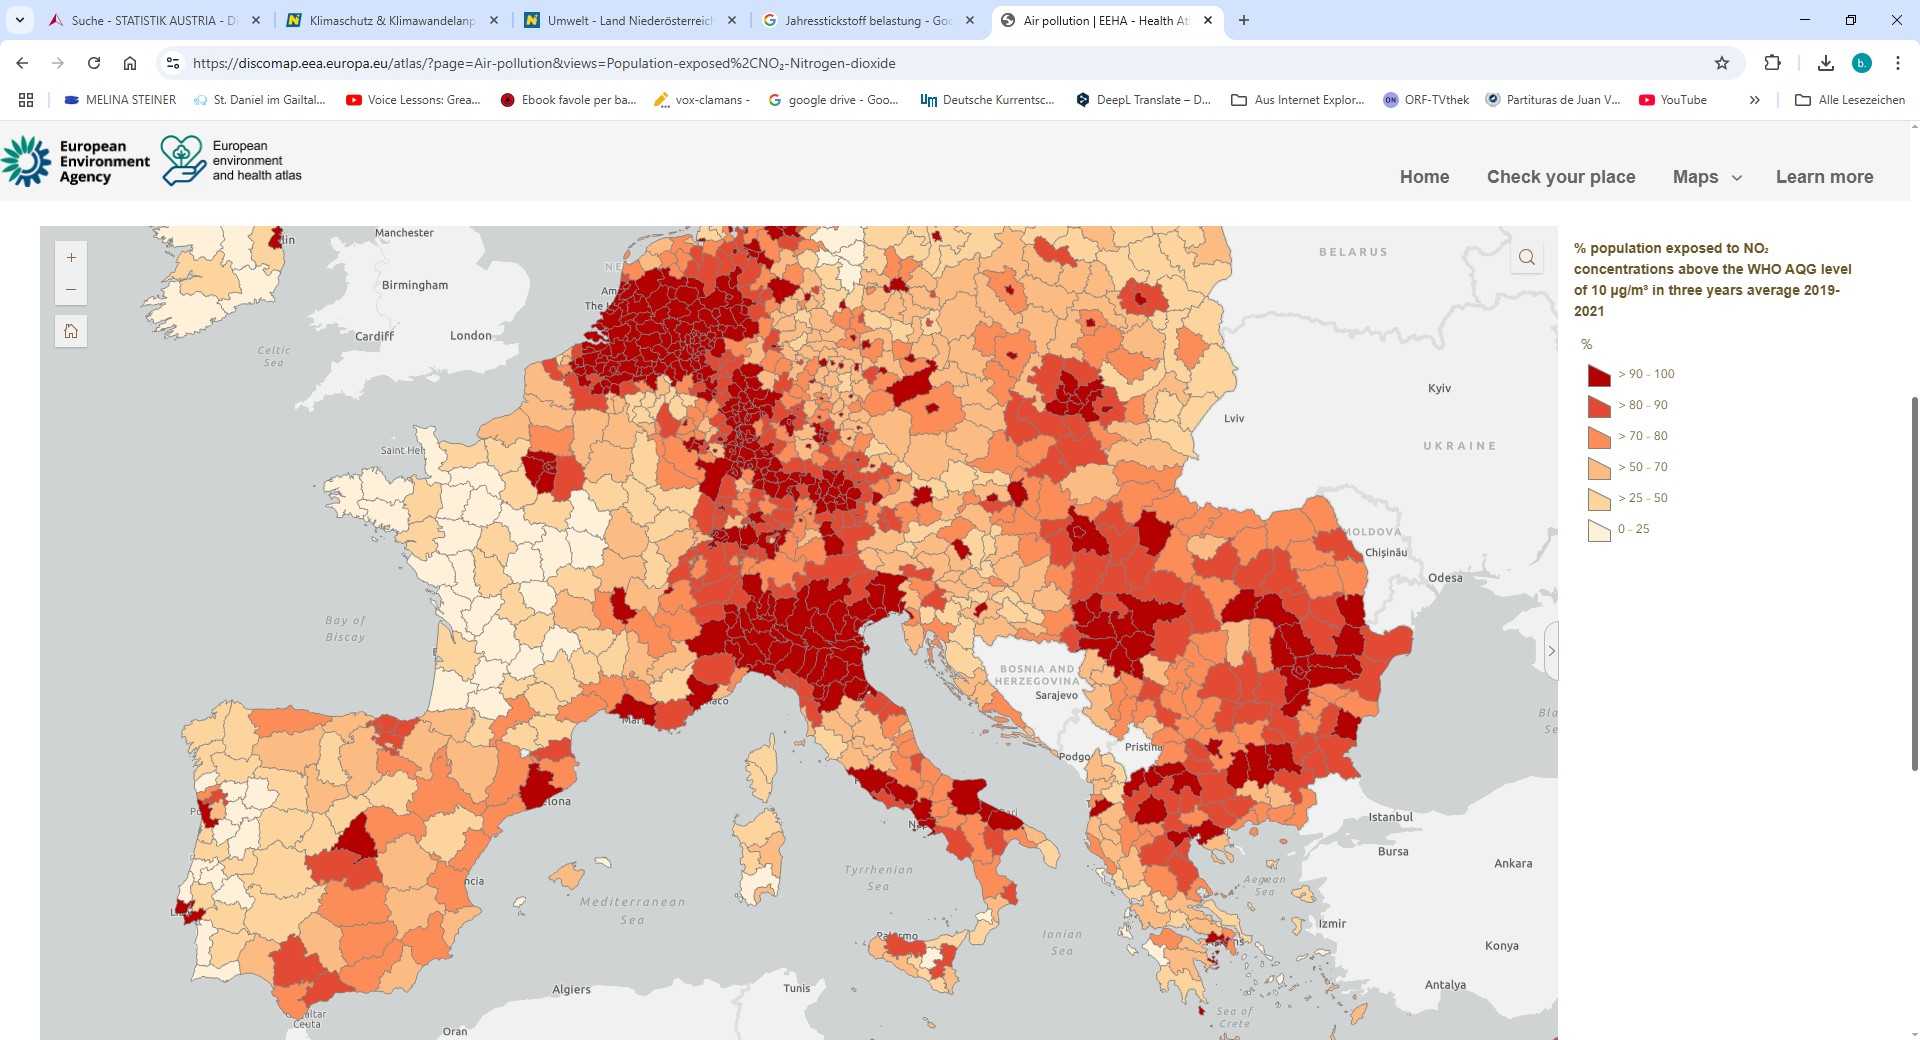The width and height of the screenshot is (1920, 1040).
Task: Switch to the Umwelt - Land Niederösterreich tab
Action: tap(625, 20)
